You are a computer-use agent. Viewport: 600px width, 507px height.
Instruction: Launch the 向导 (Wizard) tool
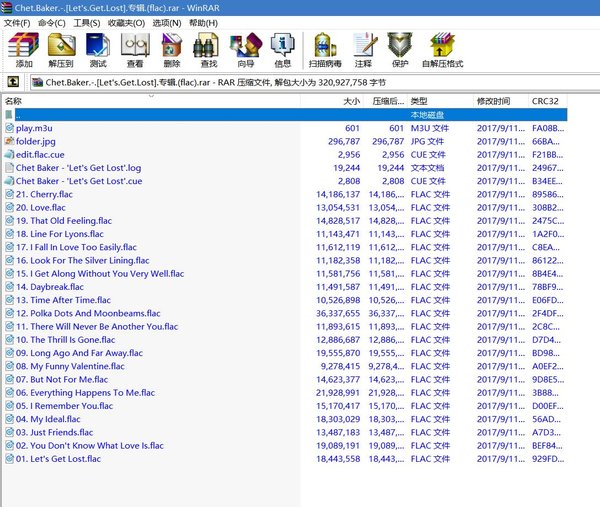pos(246,49)
